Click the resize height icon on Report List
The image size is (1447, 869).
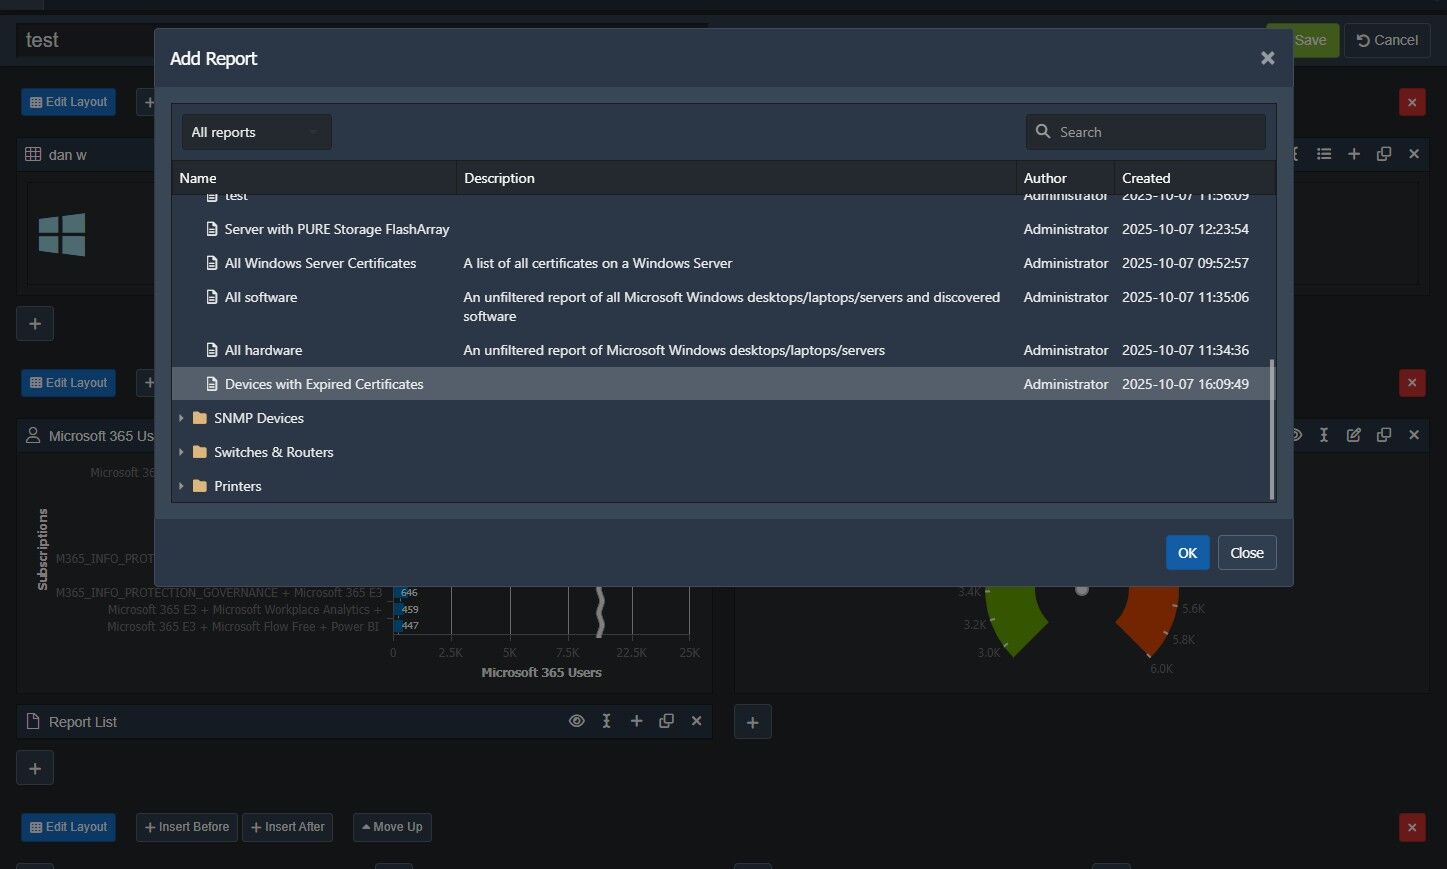(606, 721)
